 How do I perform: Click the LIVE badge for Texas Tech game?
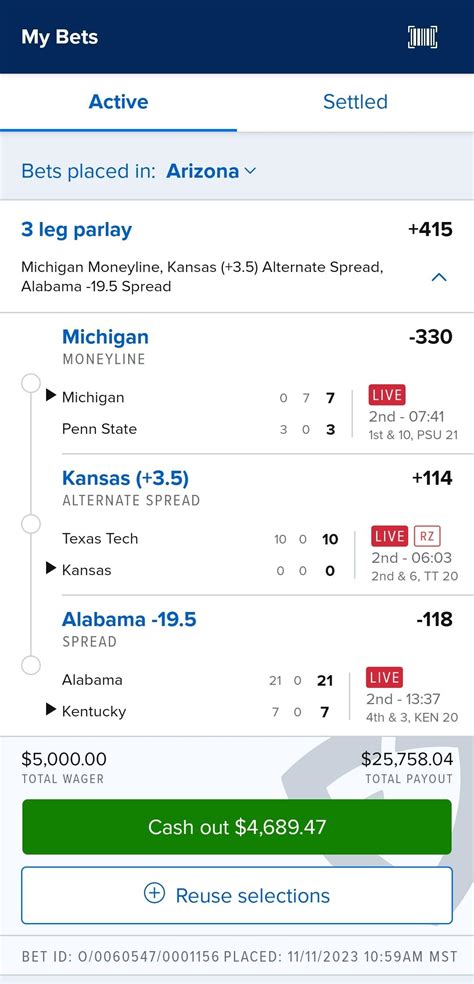(x=389, y=537)
